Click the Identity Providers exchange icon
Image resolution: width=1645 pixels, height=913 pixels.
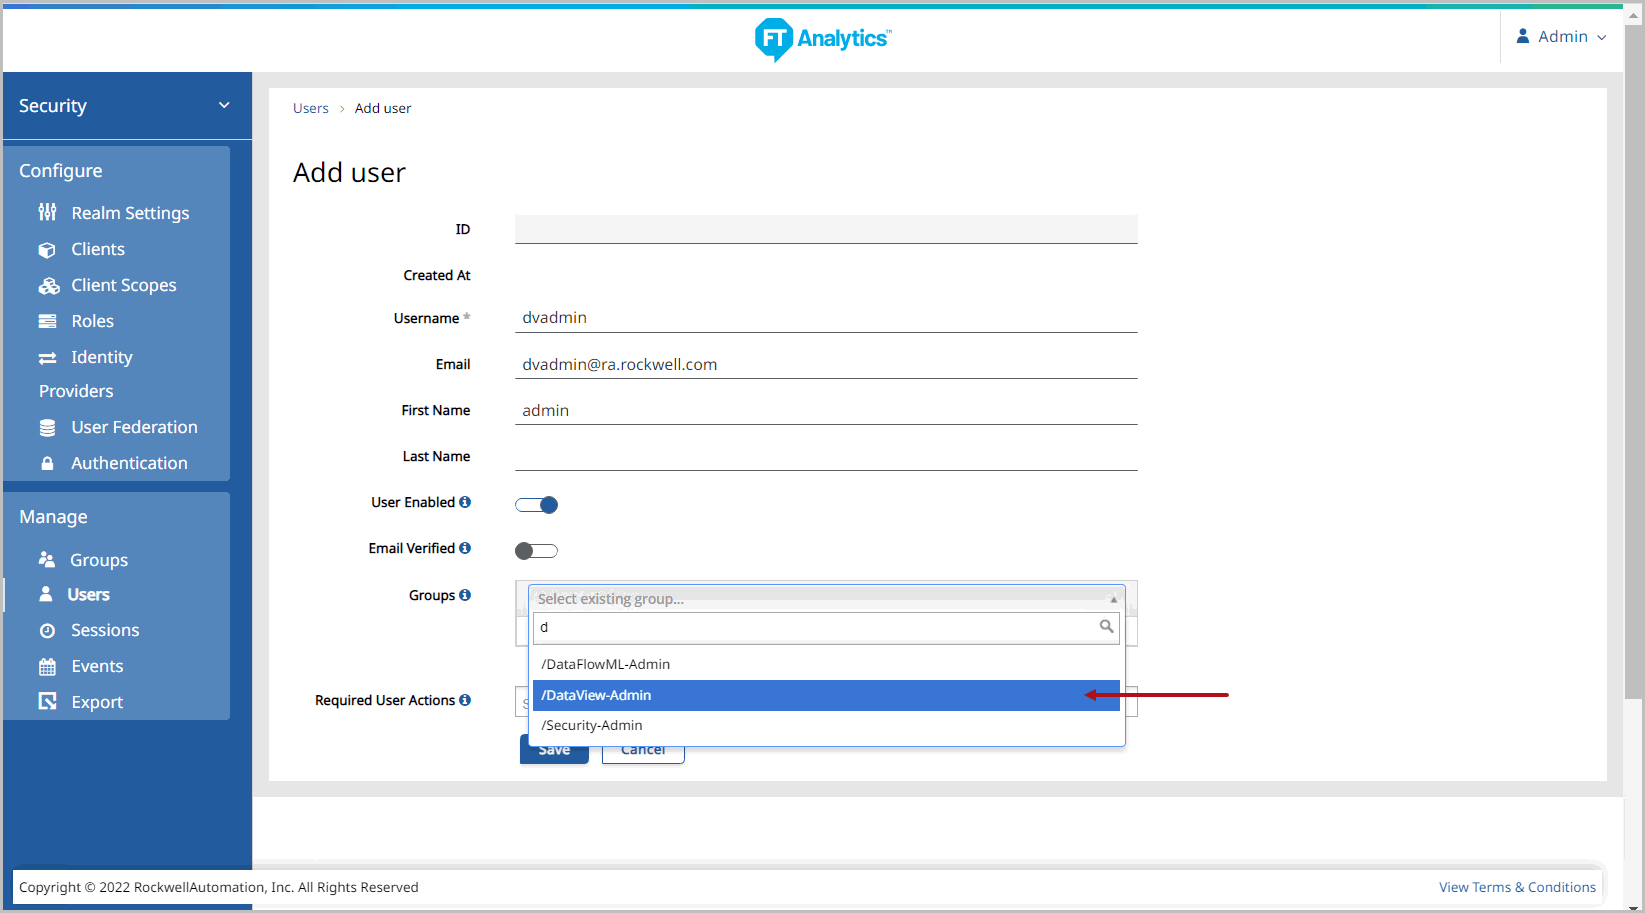click(x=47, y=358)
